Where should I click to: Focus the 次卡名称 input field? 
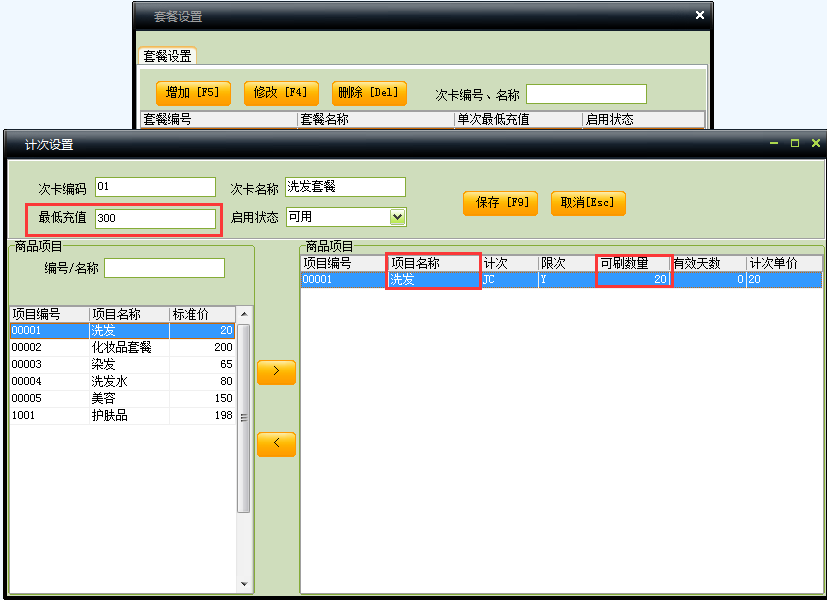click(345, 187)
